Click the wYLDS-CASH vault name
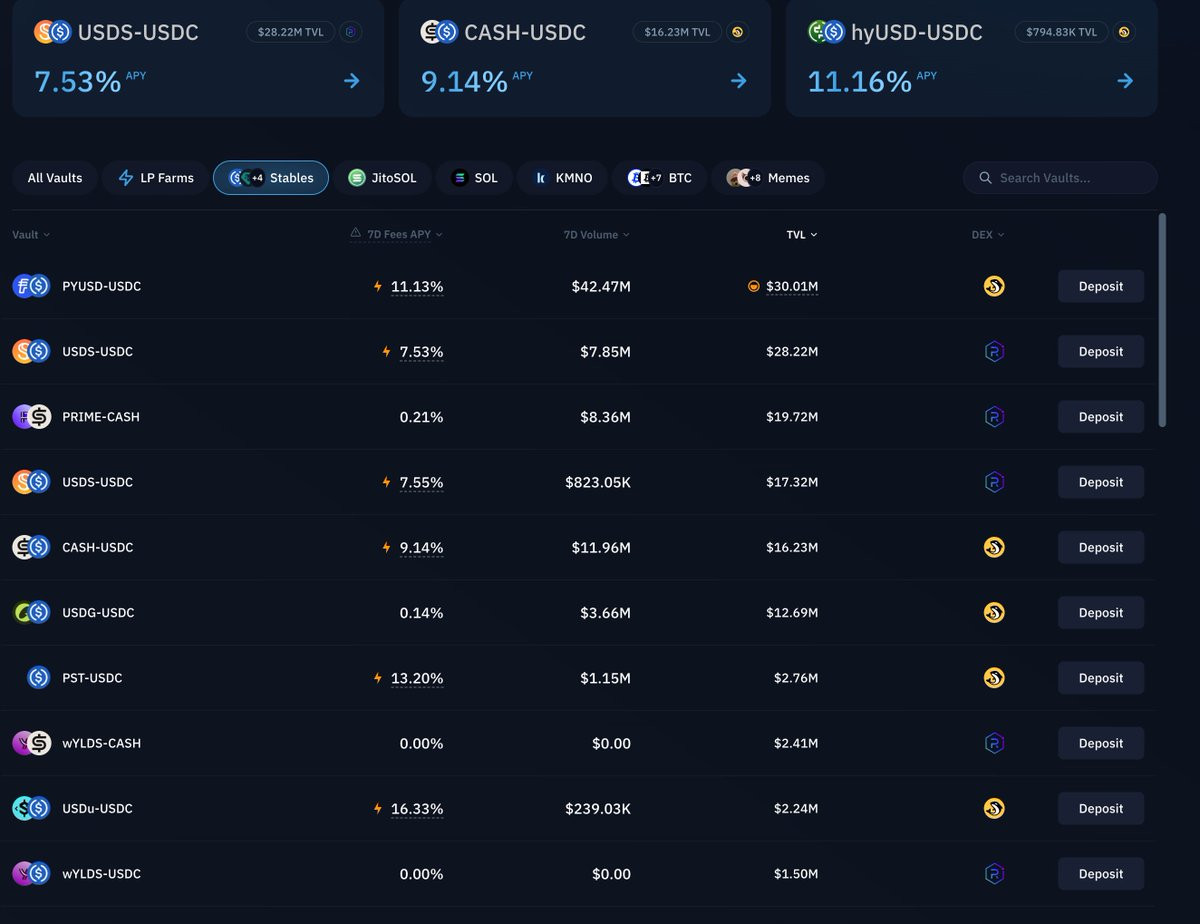Image resolution: width=1200 pixels, height=924 pixels. pyautogui.click(x=101, y=743)
